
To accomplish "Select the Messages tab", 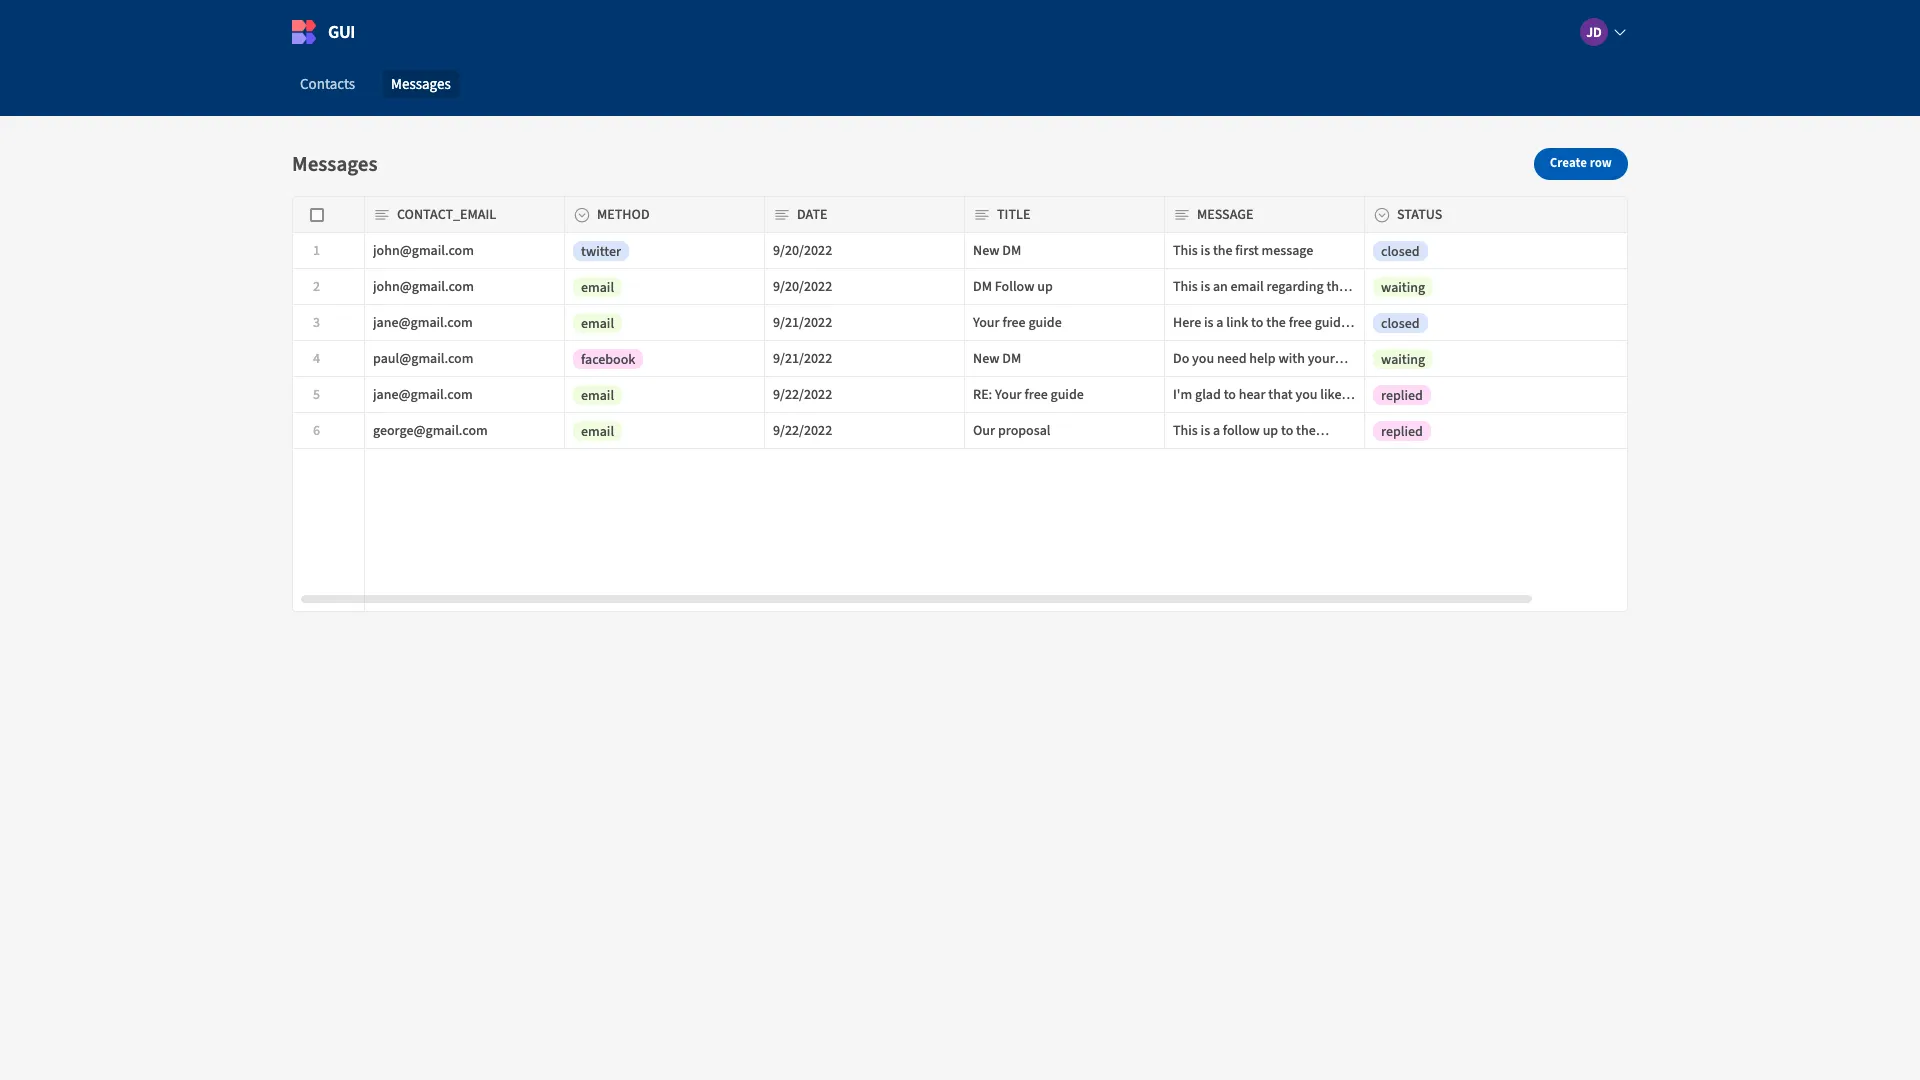I will pos(420,84).
